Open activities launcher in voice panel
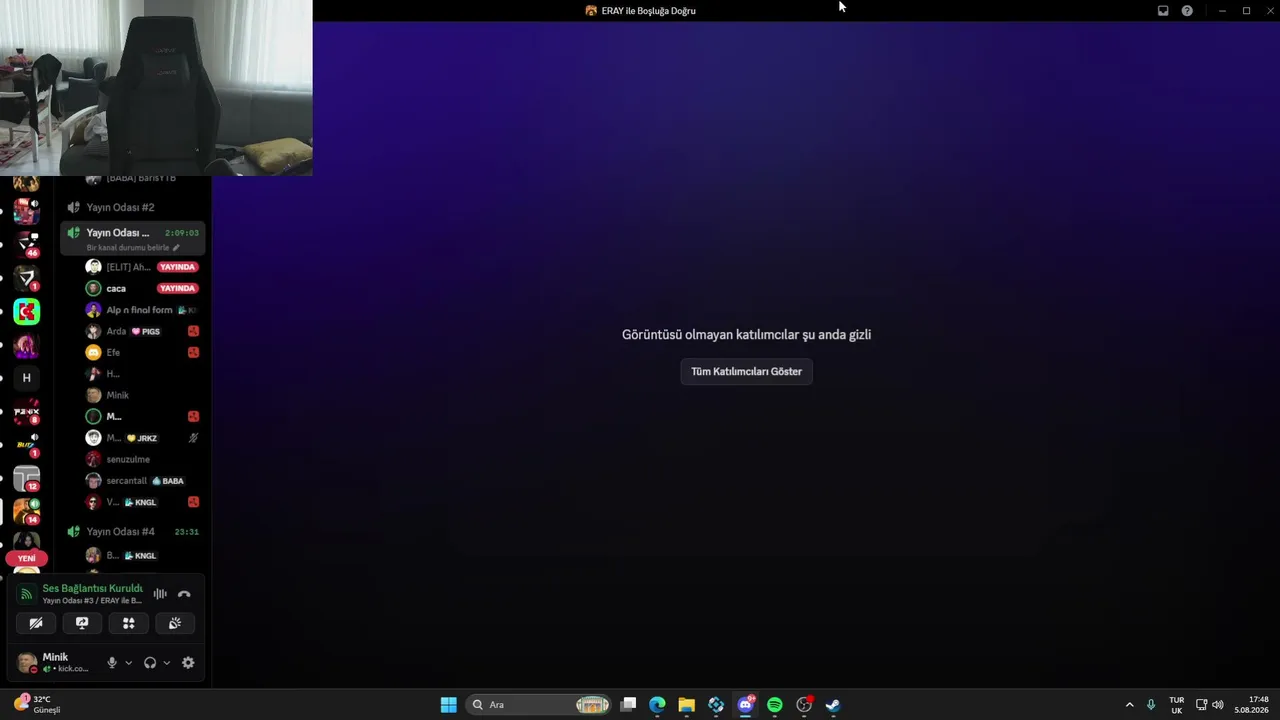Image resolution: width=1280 pixels, height=720 pixels. coord(128,623)
